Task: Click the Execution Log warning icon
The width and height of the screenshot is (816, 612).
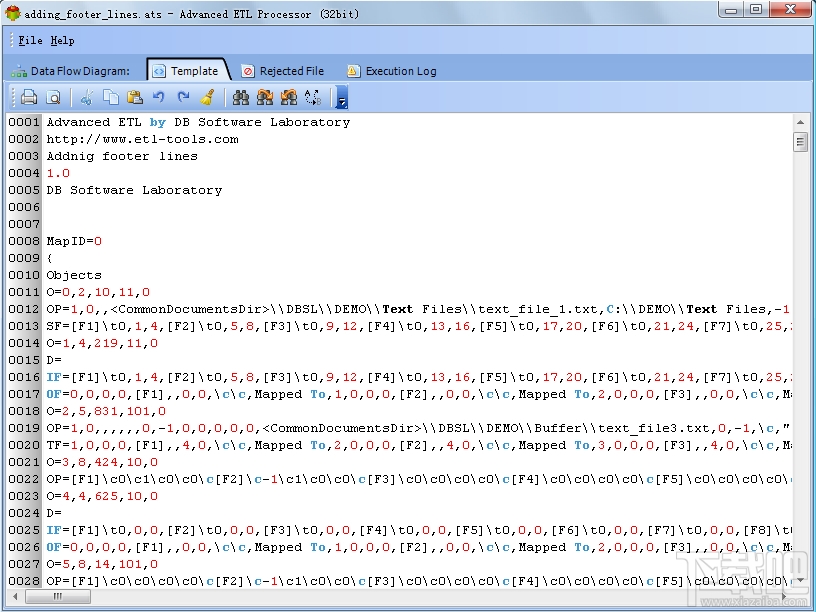Action: click(353, 71)
